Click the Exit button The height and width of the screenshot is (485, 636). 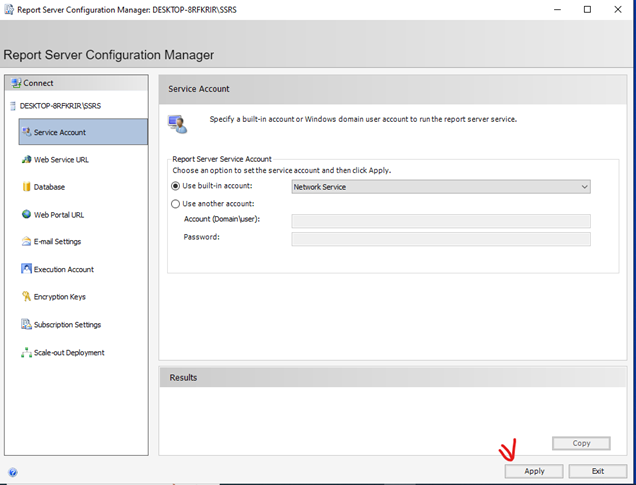coord(597,471)
